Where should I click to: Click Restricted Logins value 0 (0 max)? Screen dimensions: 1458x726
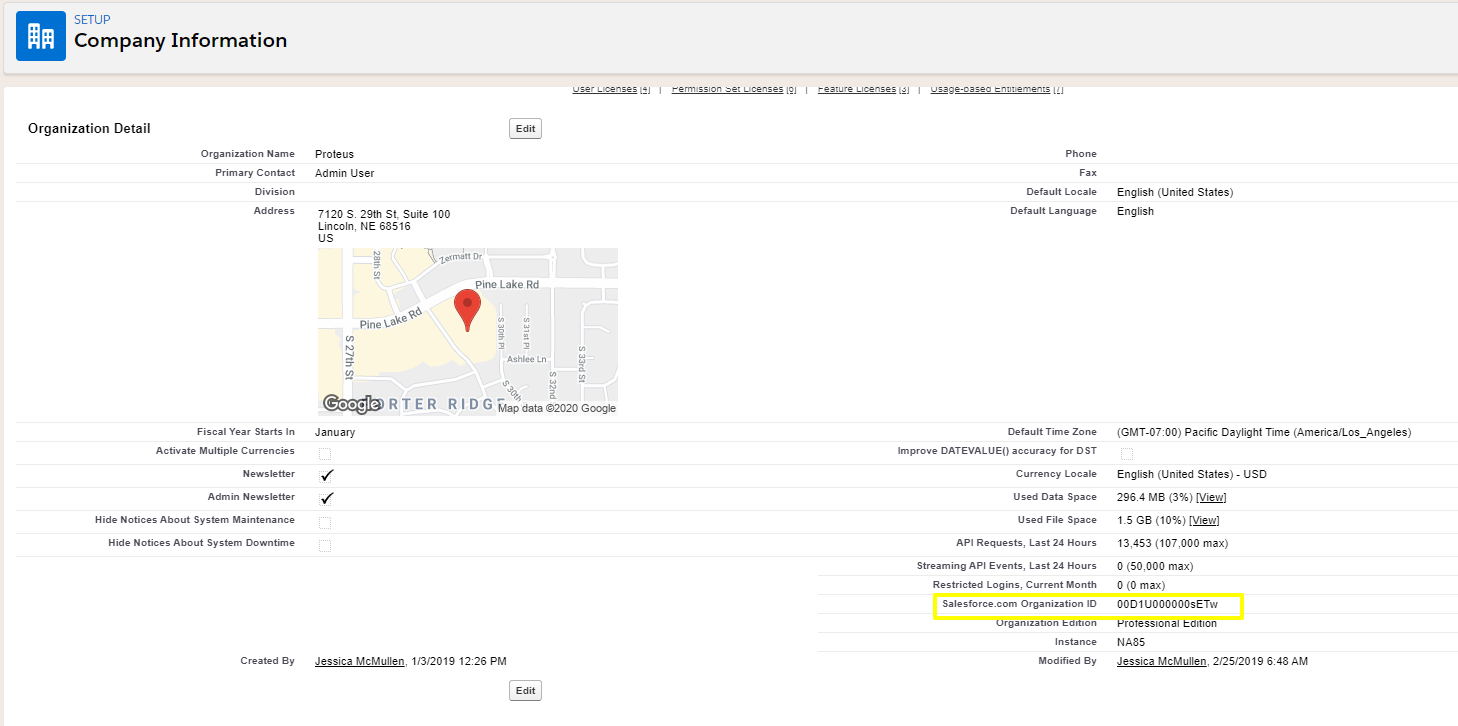[x=1142, y=585]
